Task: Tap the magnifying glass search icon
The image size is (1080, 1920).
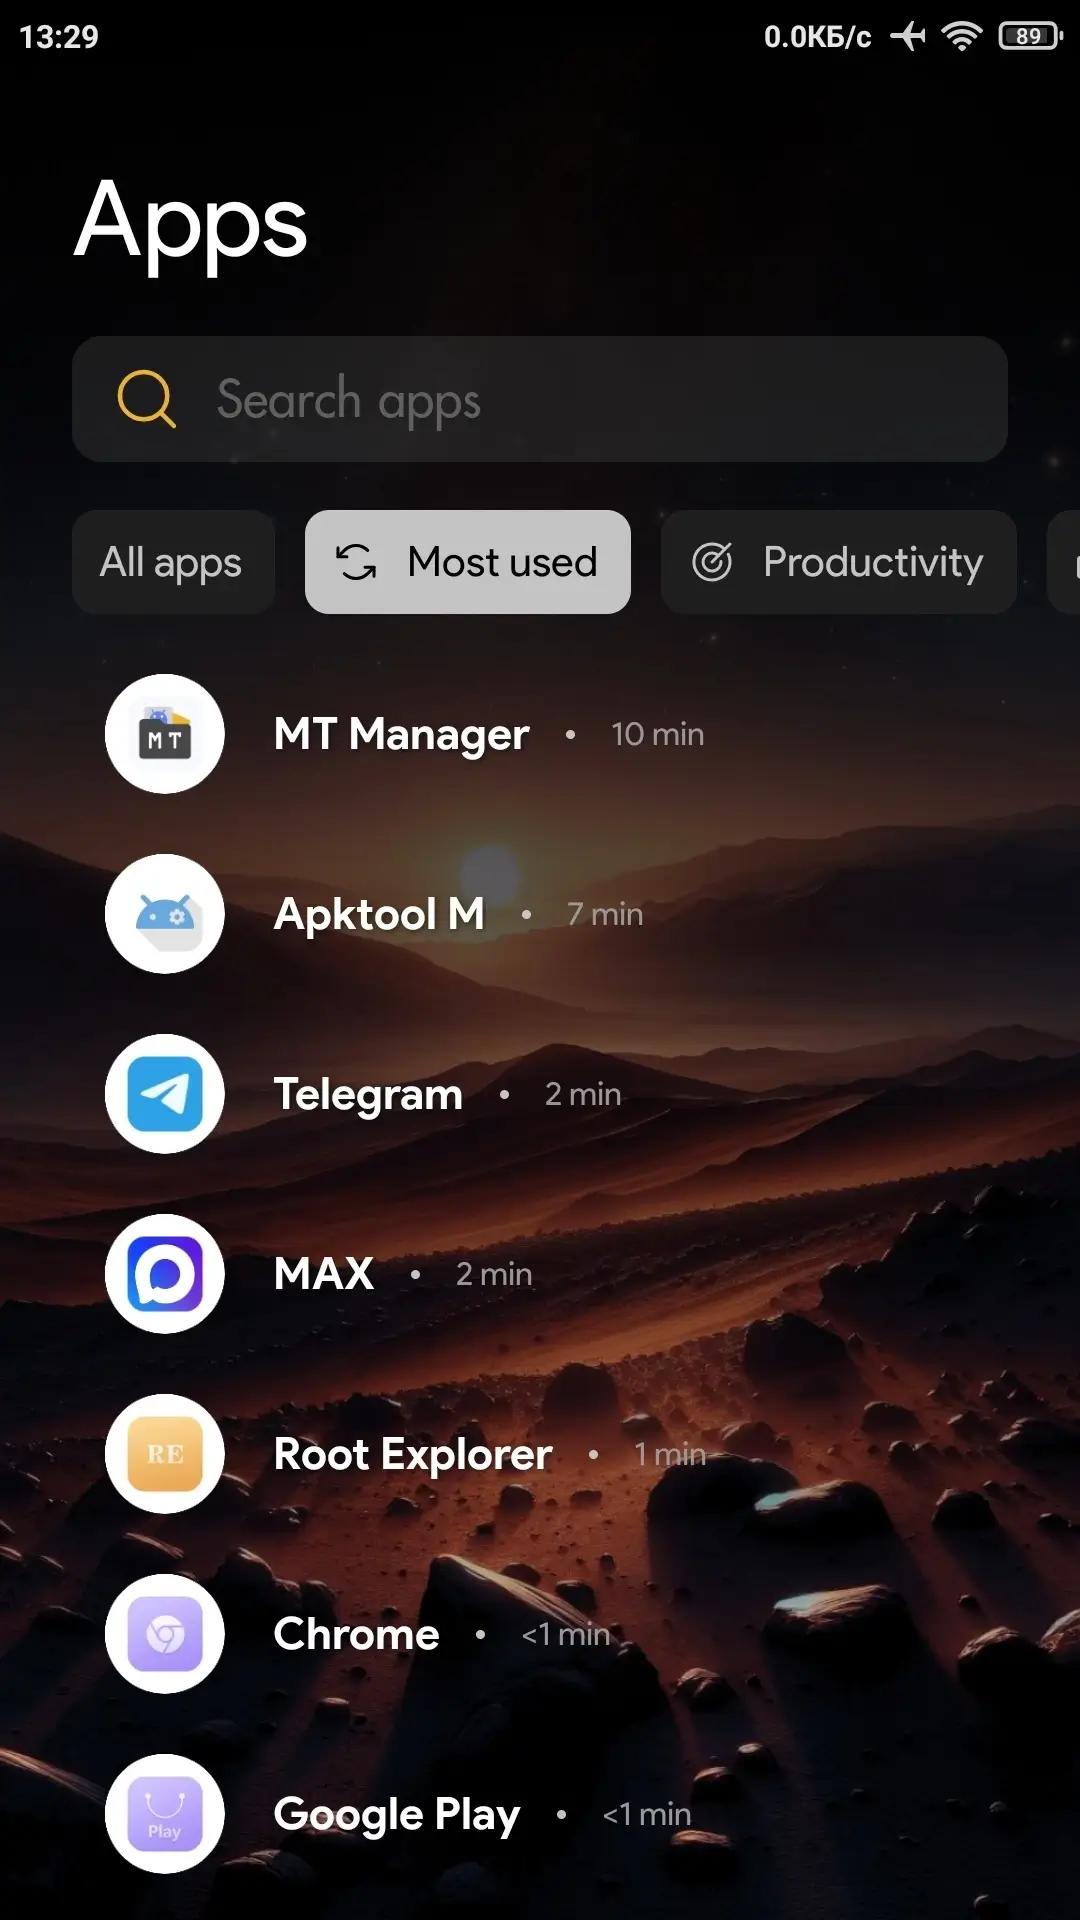Action: (x=146, y=399)
